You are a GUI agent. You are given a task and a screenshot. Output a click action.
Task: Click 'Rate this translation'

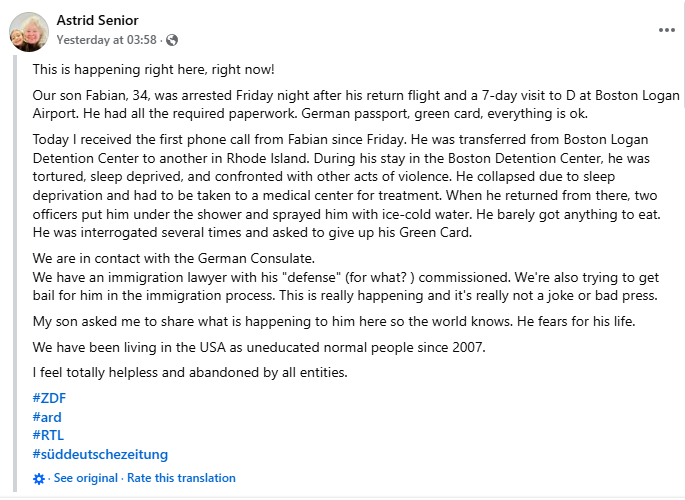181,478
